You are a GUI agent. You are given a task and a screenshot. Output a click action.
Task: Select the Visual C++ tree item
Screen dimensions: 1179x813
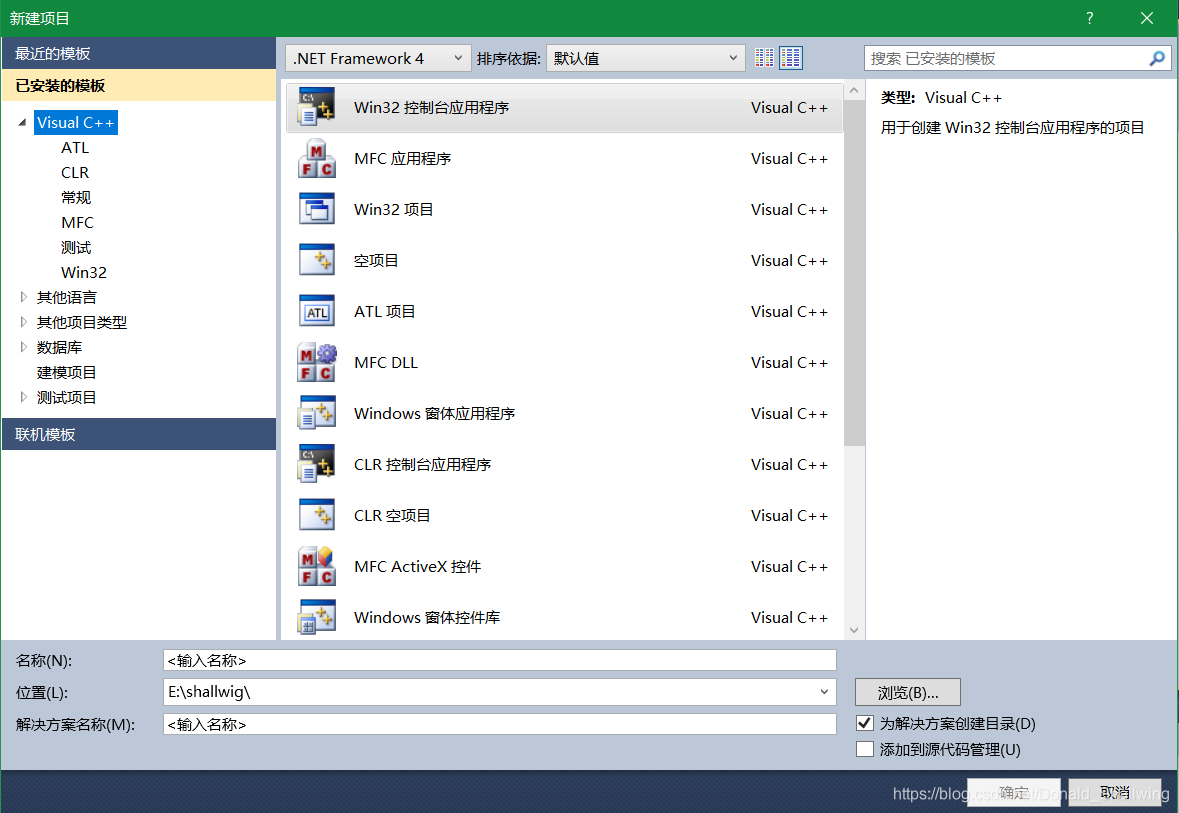75,123
